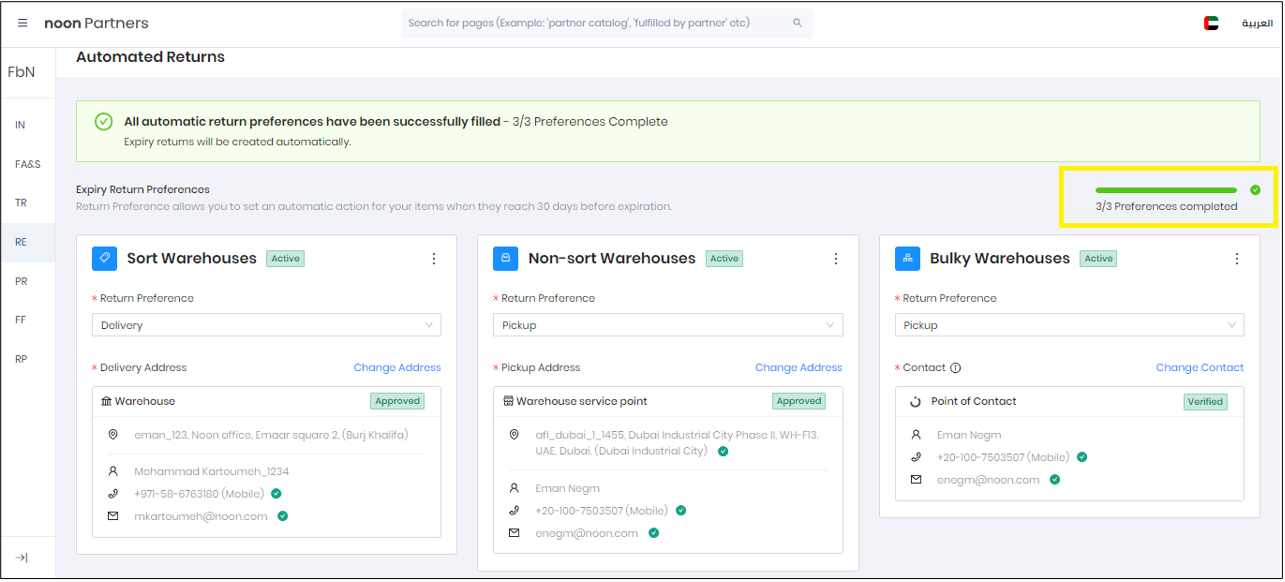Click the Approved badge on Warehouse service point
Image resolution: width=1285 pixels, height=582 pixels.
[799, 401]
